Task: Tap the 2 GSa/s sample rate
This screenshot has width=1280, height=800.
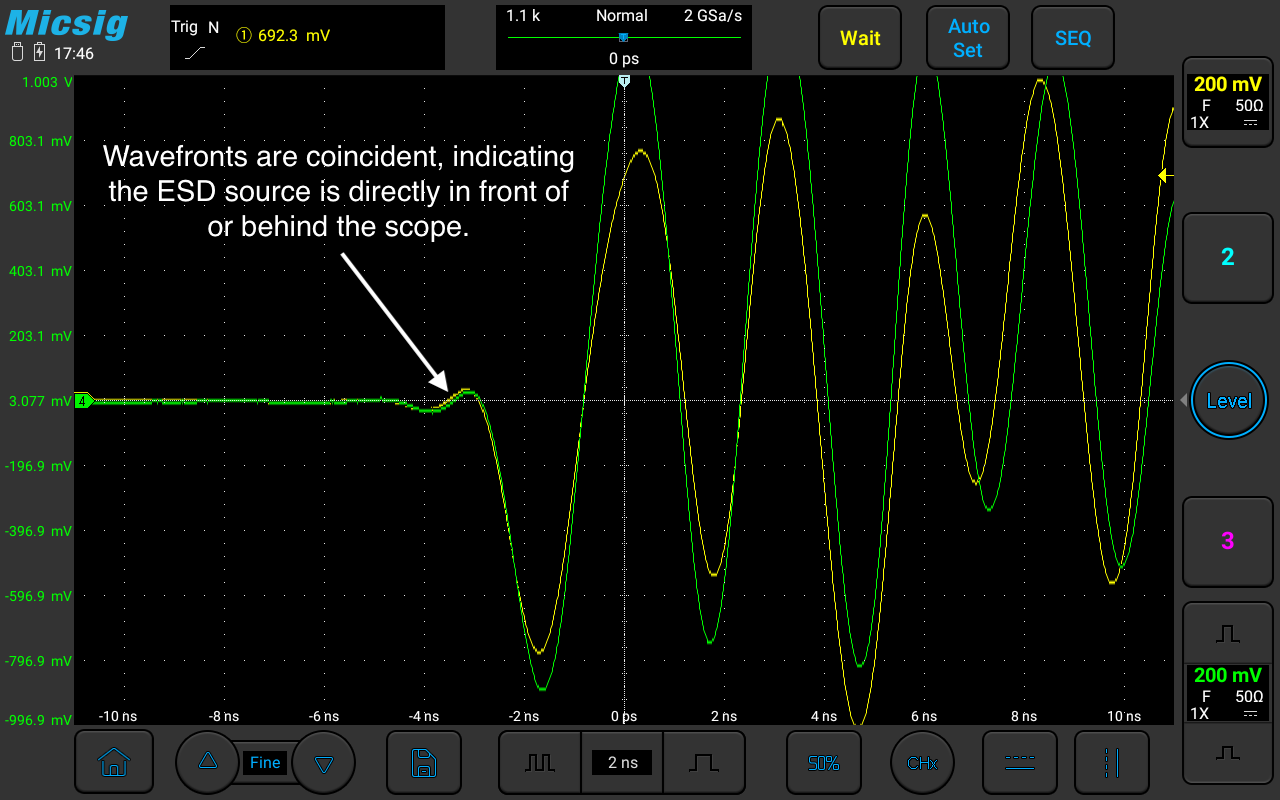Action: (714, 16)
